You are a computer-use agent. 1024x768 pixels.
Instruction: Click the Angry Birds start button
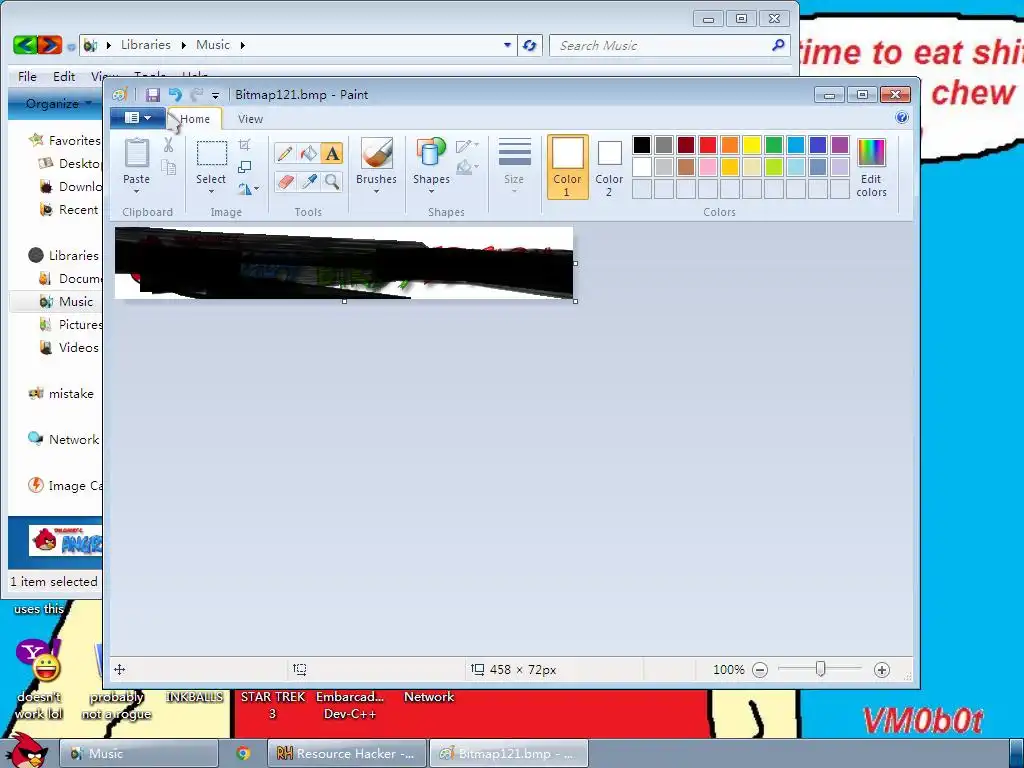26,751
